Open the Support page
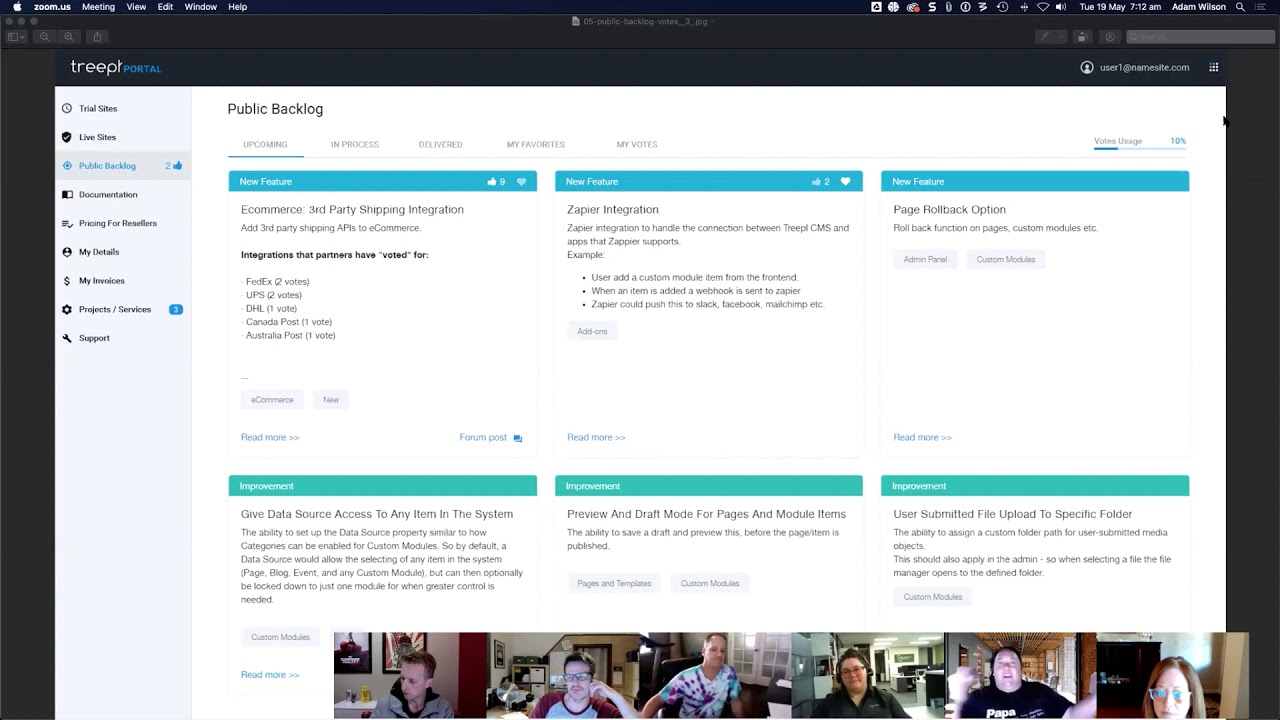This screenshot has height=720, width=1280. click(94, 338)
